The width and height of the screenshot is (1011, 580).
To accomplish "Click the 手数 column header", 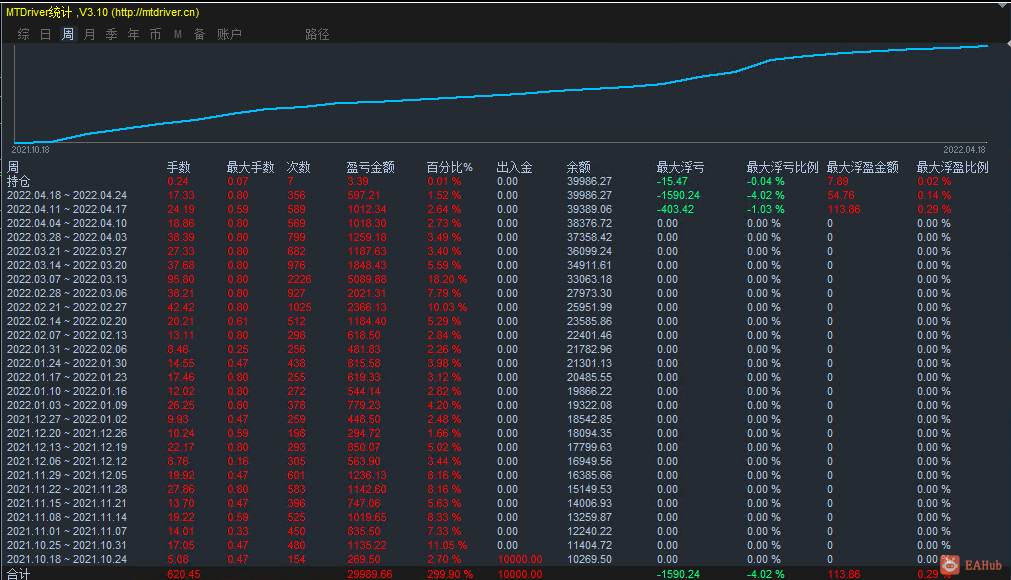I will [179, 168].
